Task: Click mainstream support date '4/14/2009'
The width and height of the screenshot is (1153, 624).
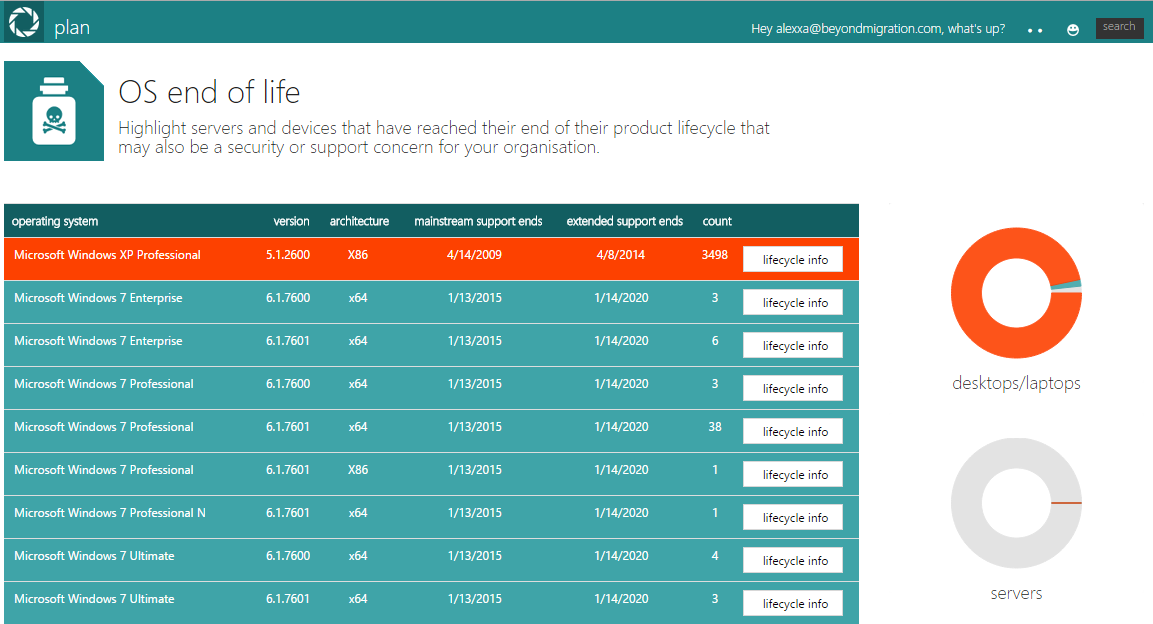Action: coord(474,255)
